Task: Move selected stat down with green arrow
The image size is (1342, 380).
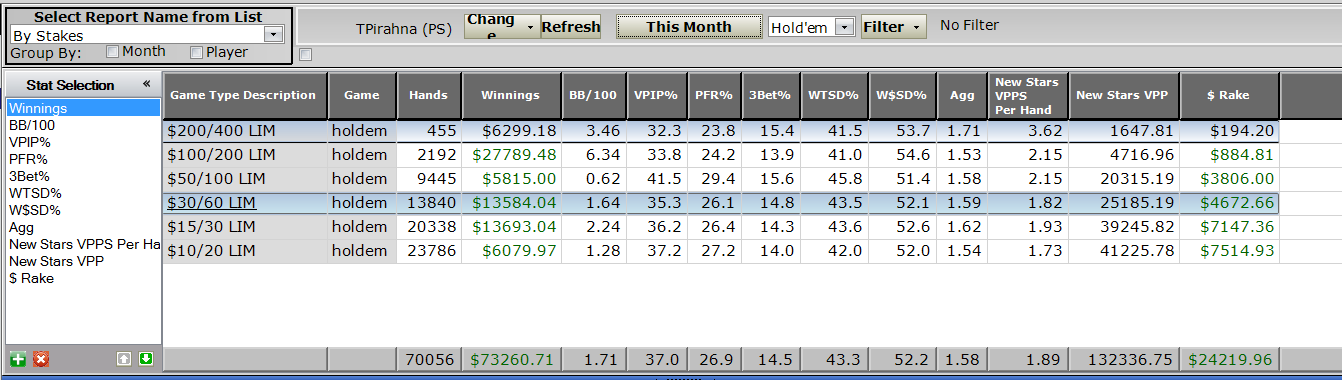Action: tap(146, 359)
